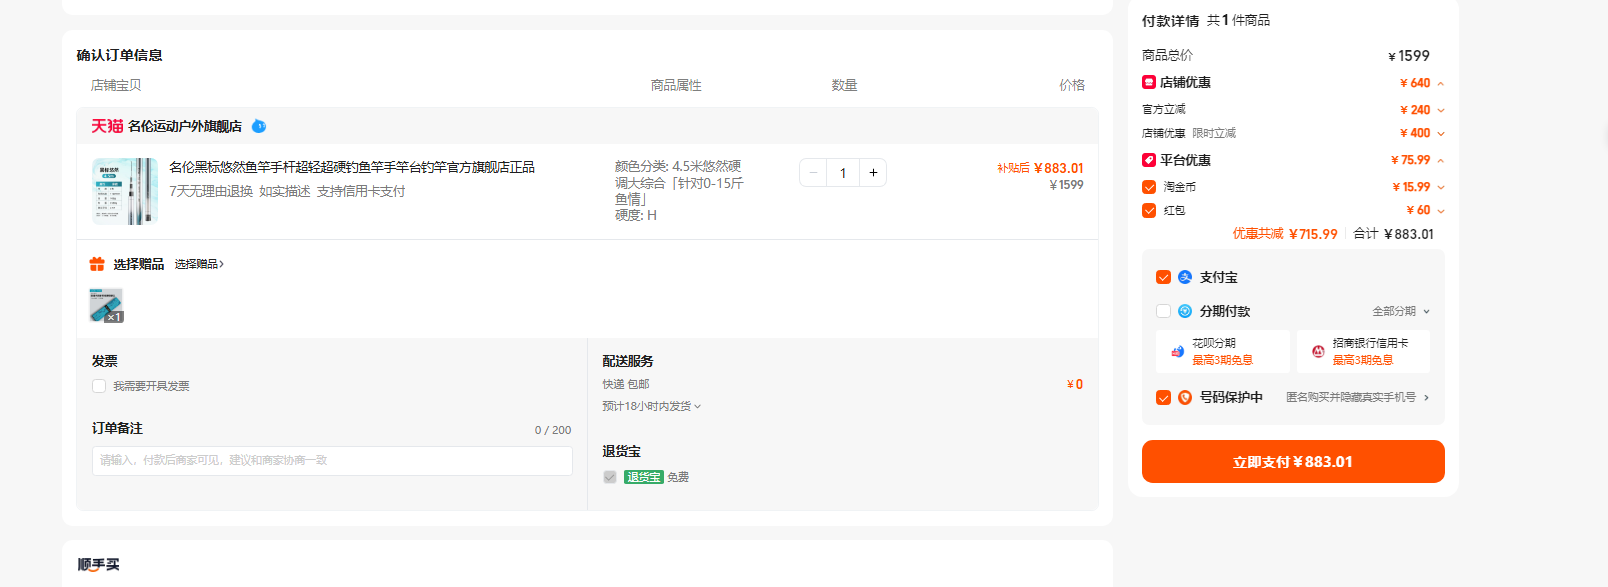1608x587 pixels.
Task: Uncheck the 红包 discount checkbox
Action: (x=1149, y=210)
